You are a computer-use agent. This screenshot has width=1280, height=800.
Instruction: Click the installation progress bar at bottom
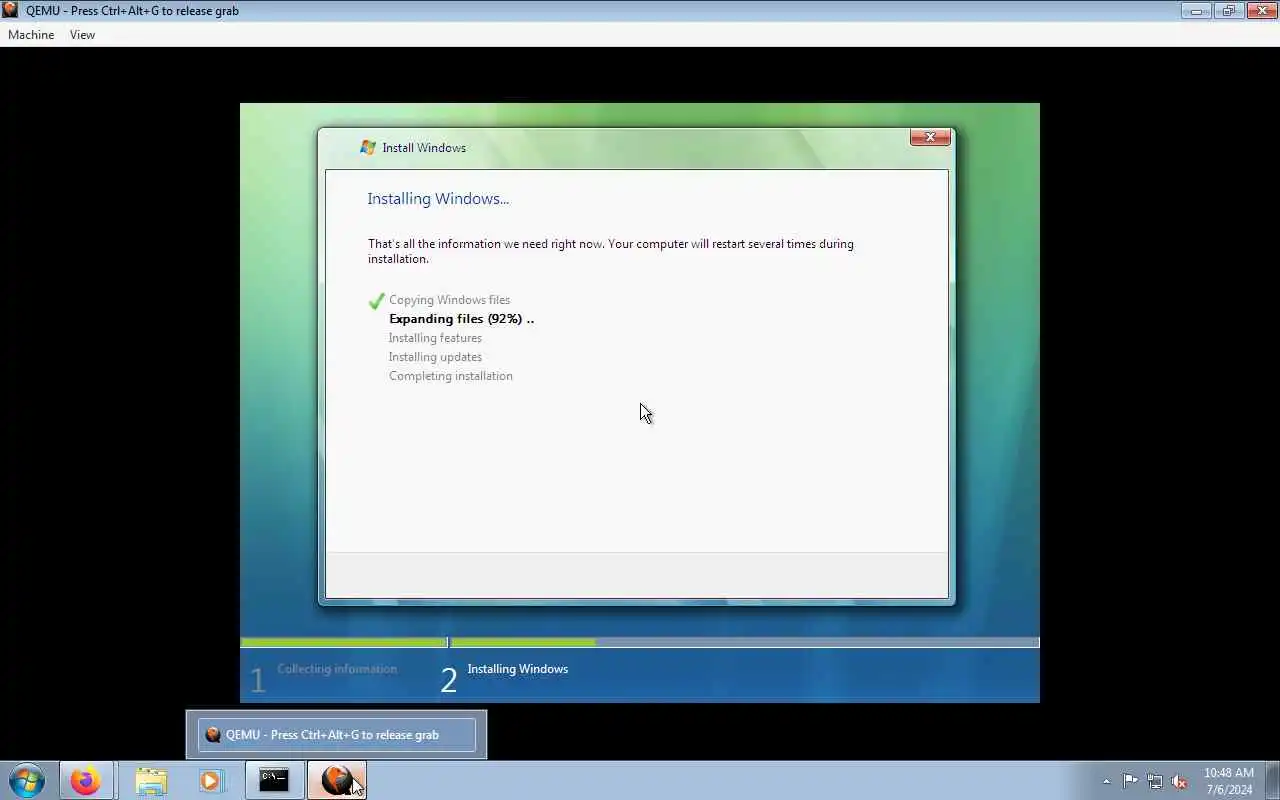[640, 642]
